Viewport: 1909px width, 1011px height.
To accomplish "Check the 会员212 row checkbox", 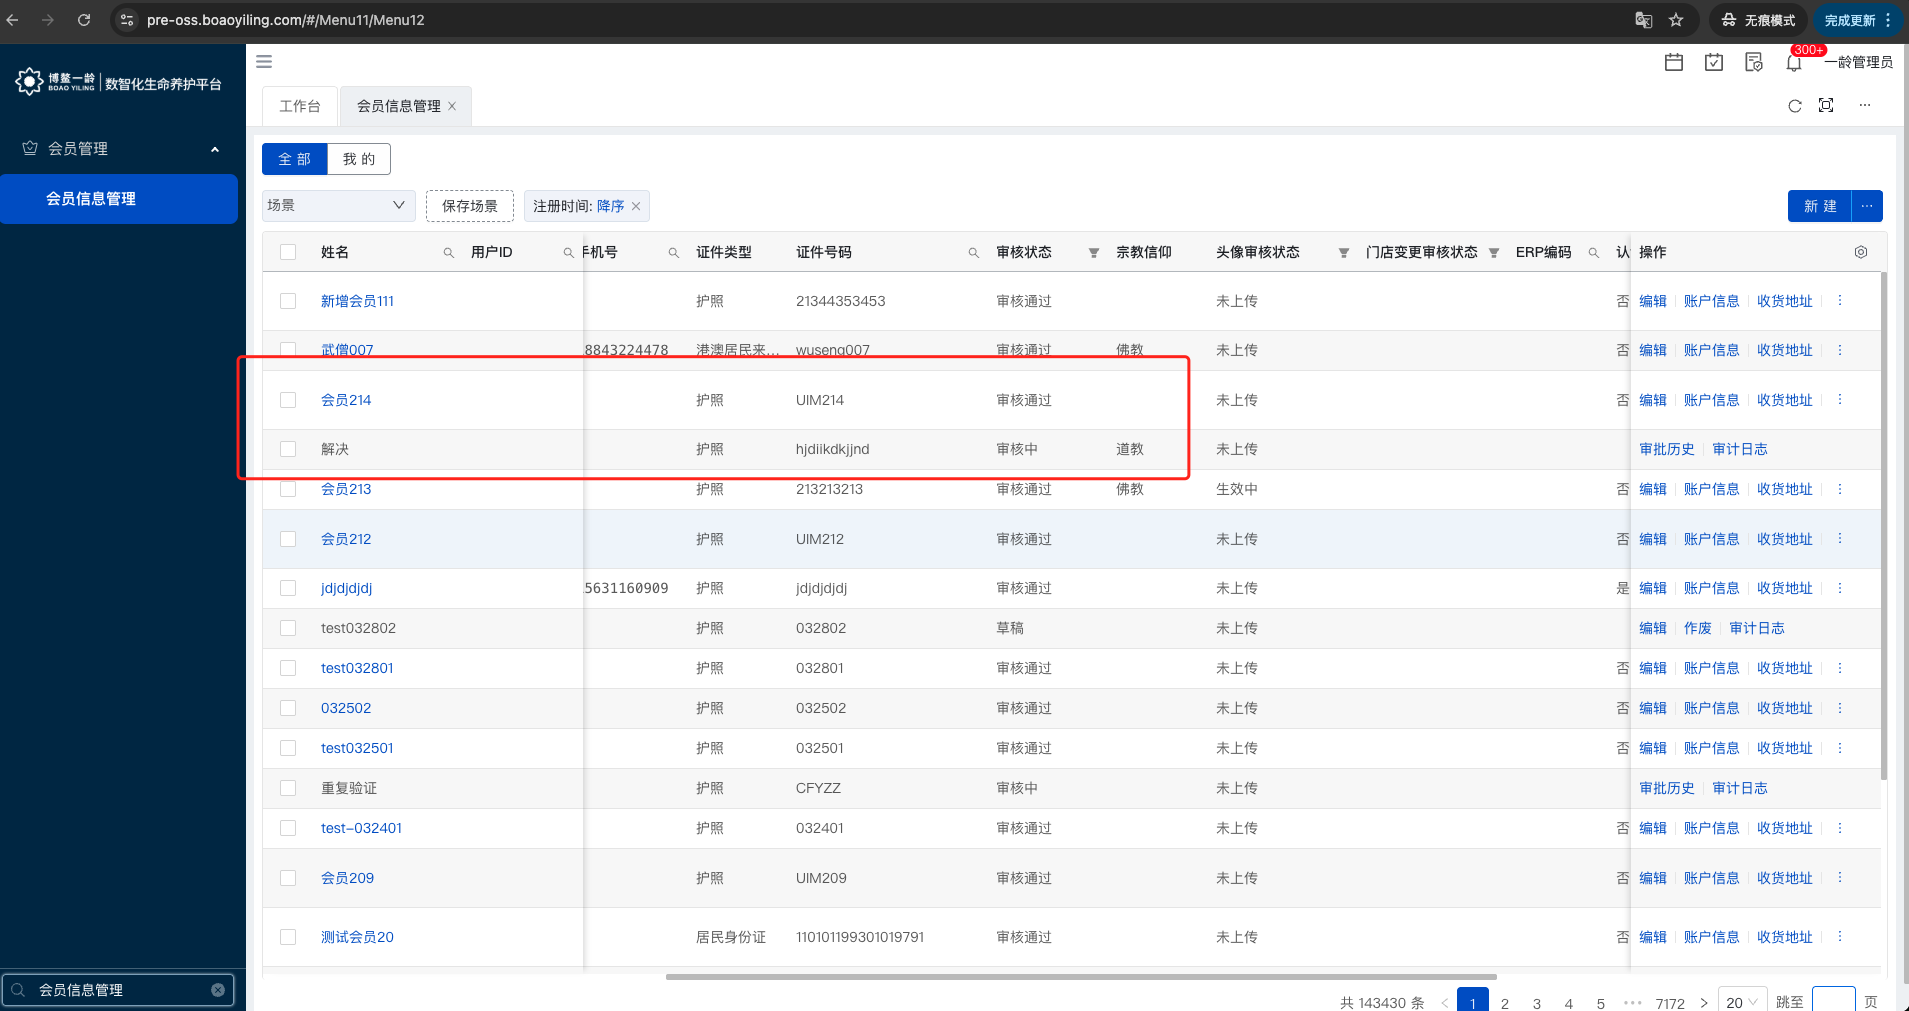I will (288, 539).
